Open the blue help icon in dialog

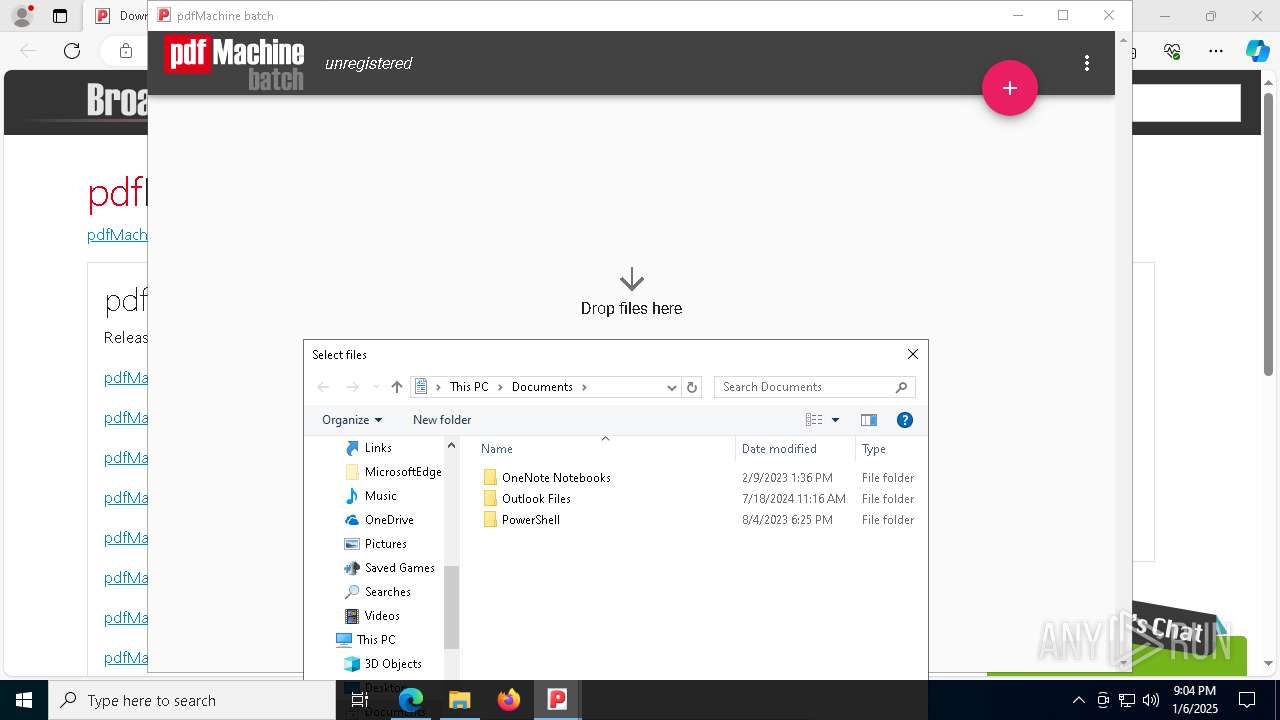(x=905, y=420)
